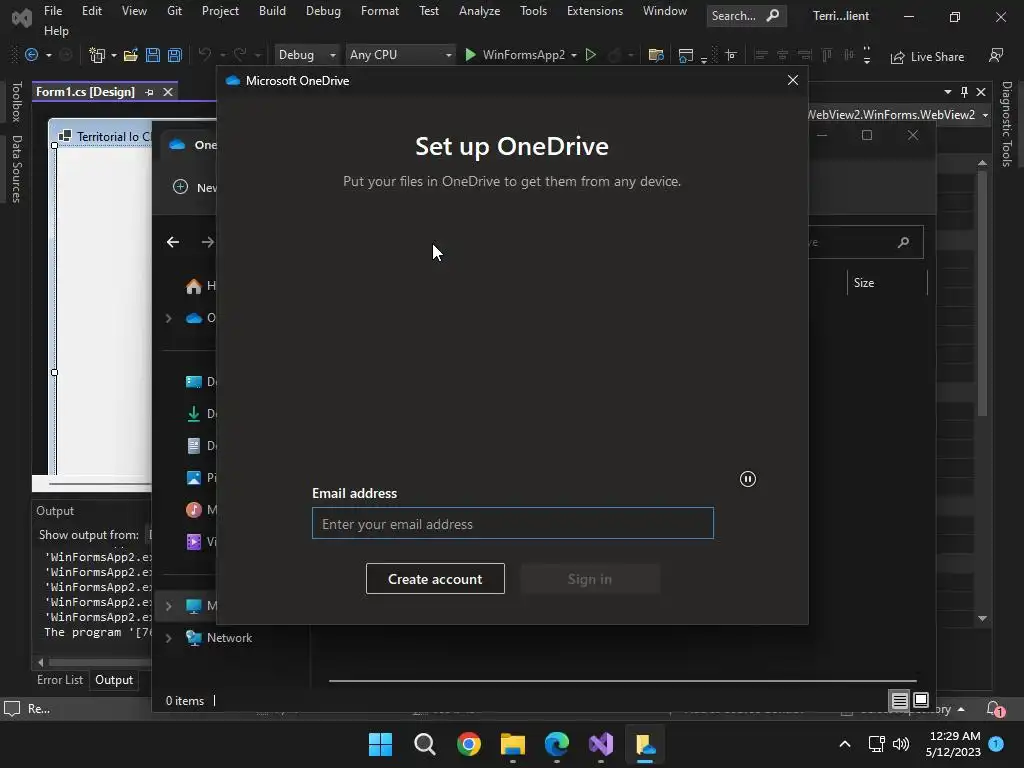Click the Properties panel vertical scrollbar
Screen dimensions: 1024x768
tap(982, 293)
